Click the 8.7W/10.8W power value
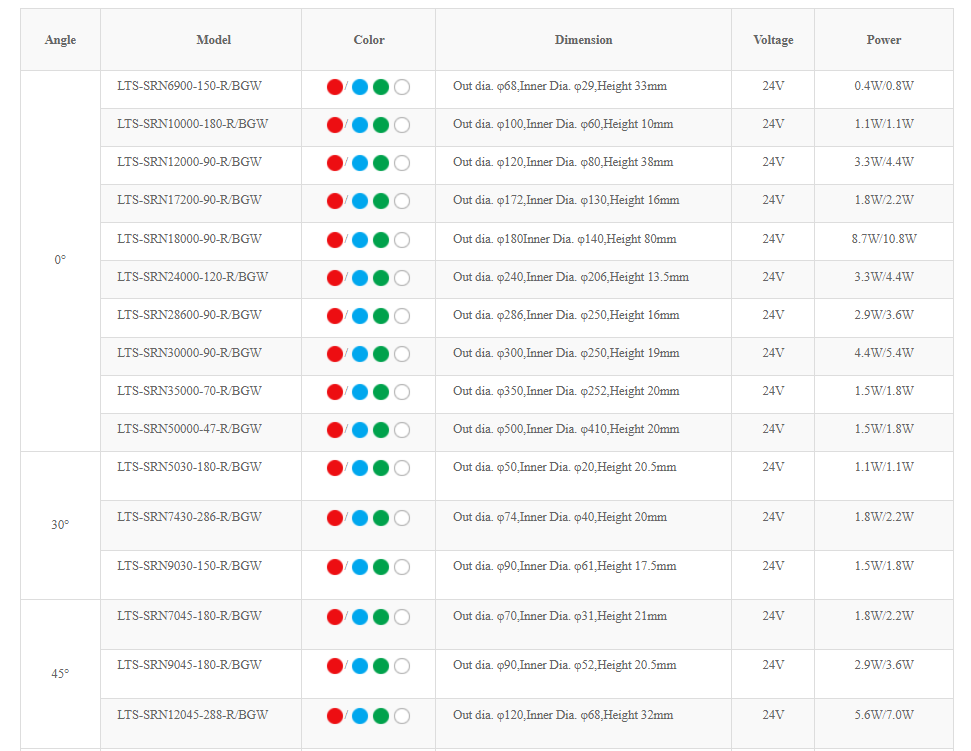 pos(884,239)
